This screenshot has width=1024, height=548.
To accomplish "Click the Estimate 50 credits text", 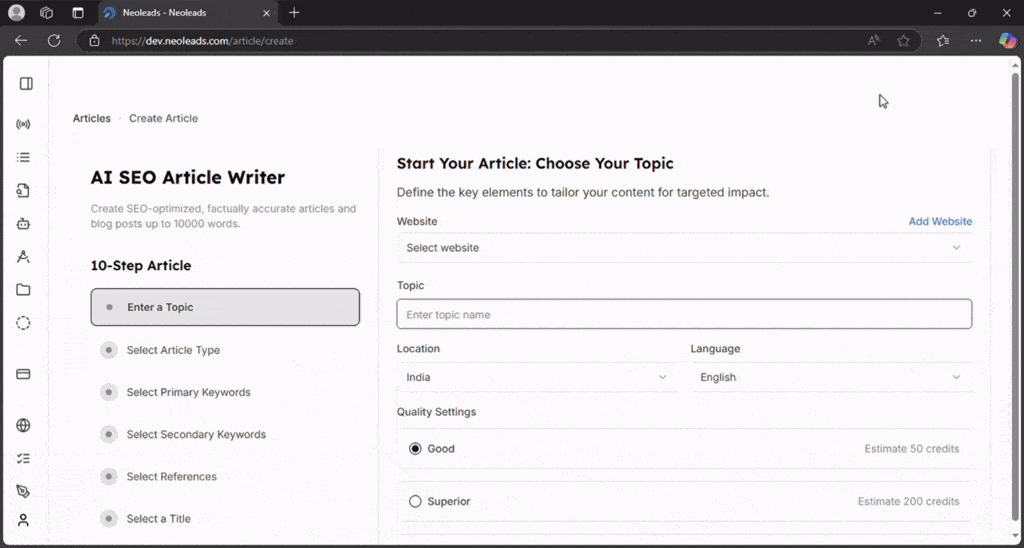I will pos(912,449).
